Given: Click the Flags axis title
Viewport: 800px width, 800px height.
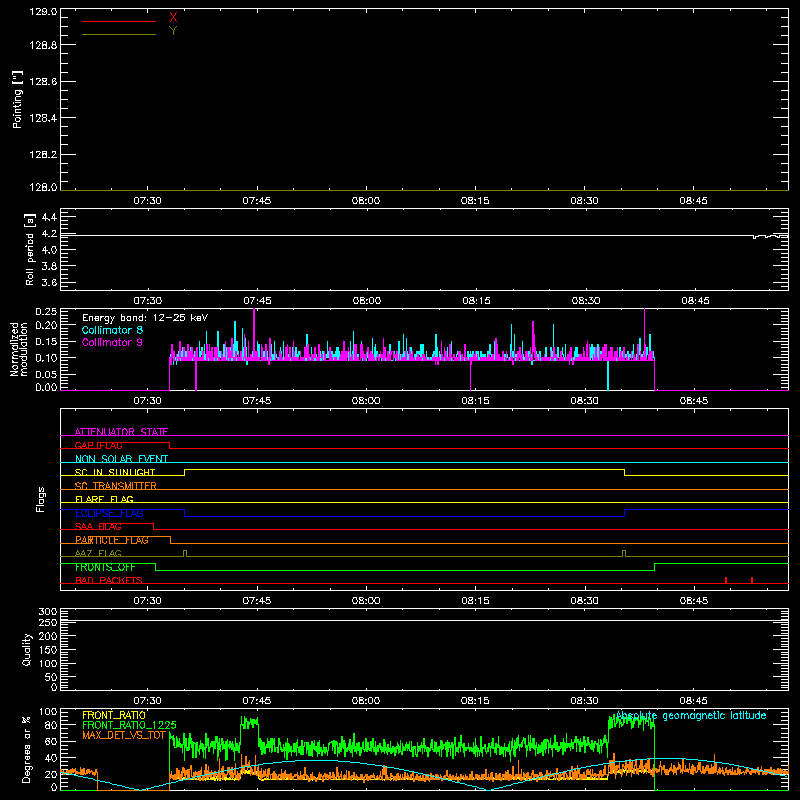Looking at the screenshot, I should (x=41, y=499).
